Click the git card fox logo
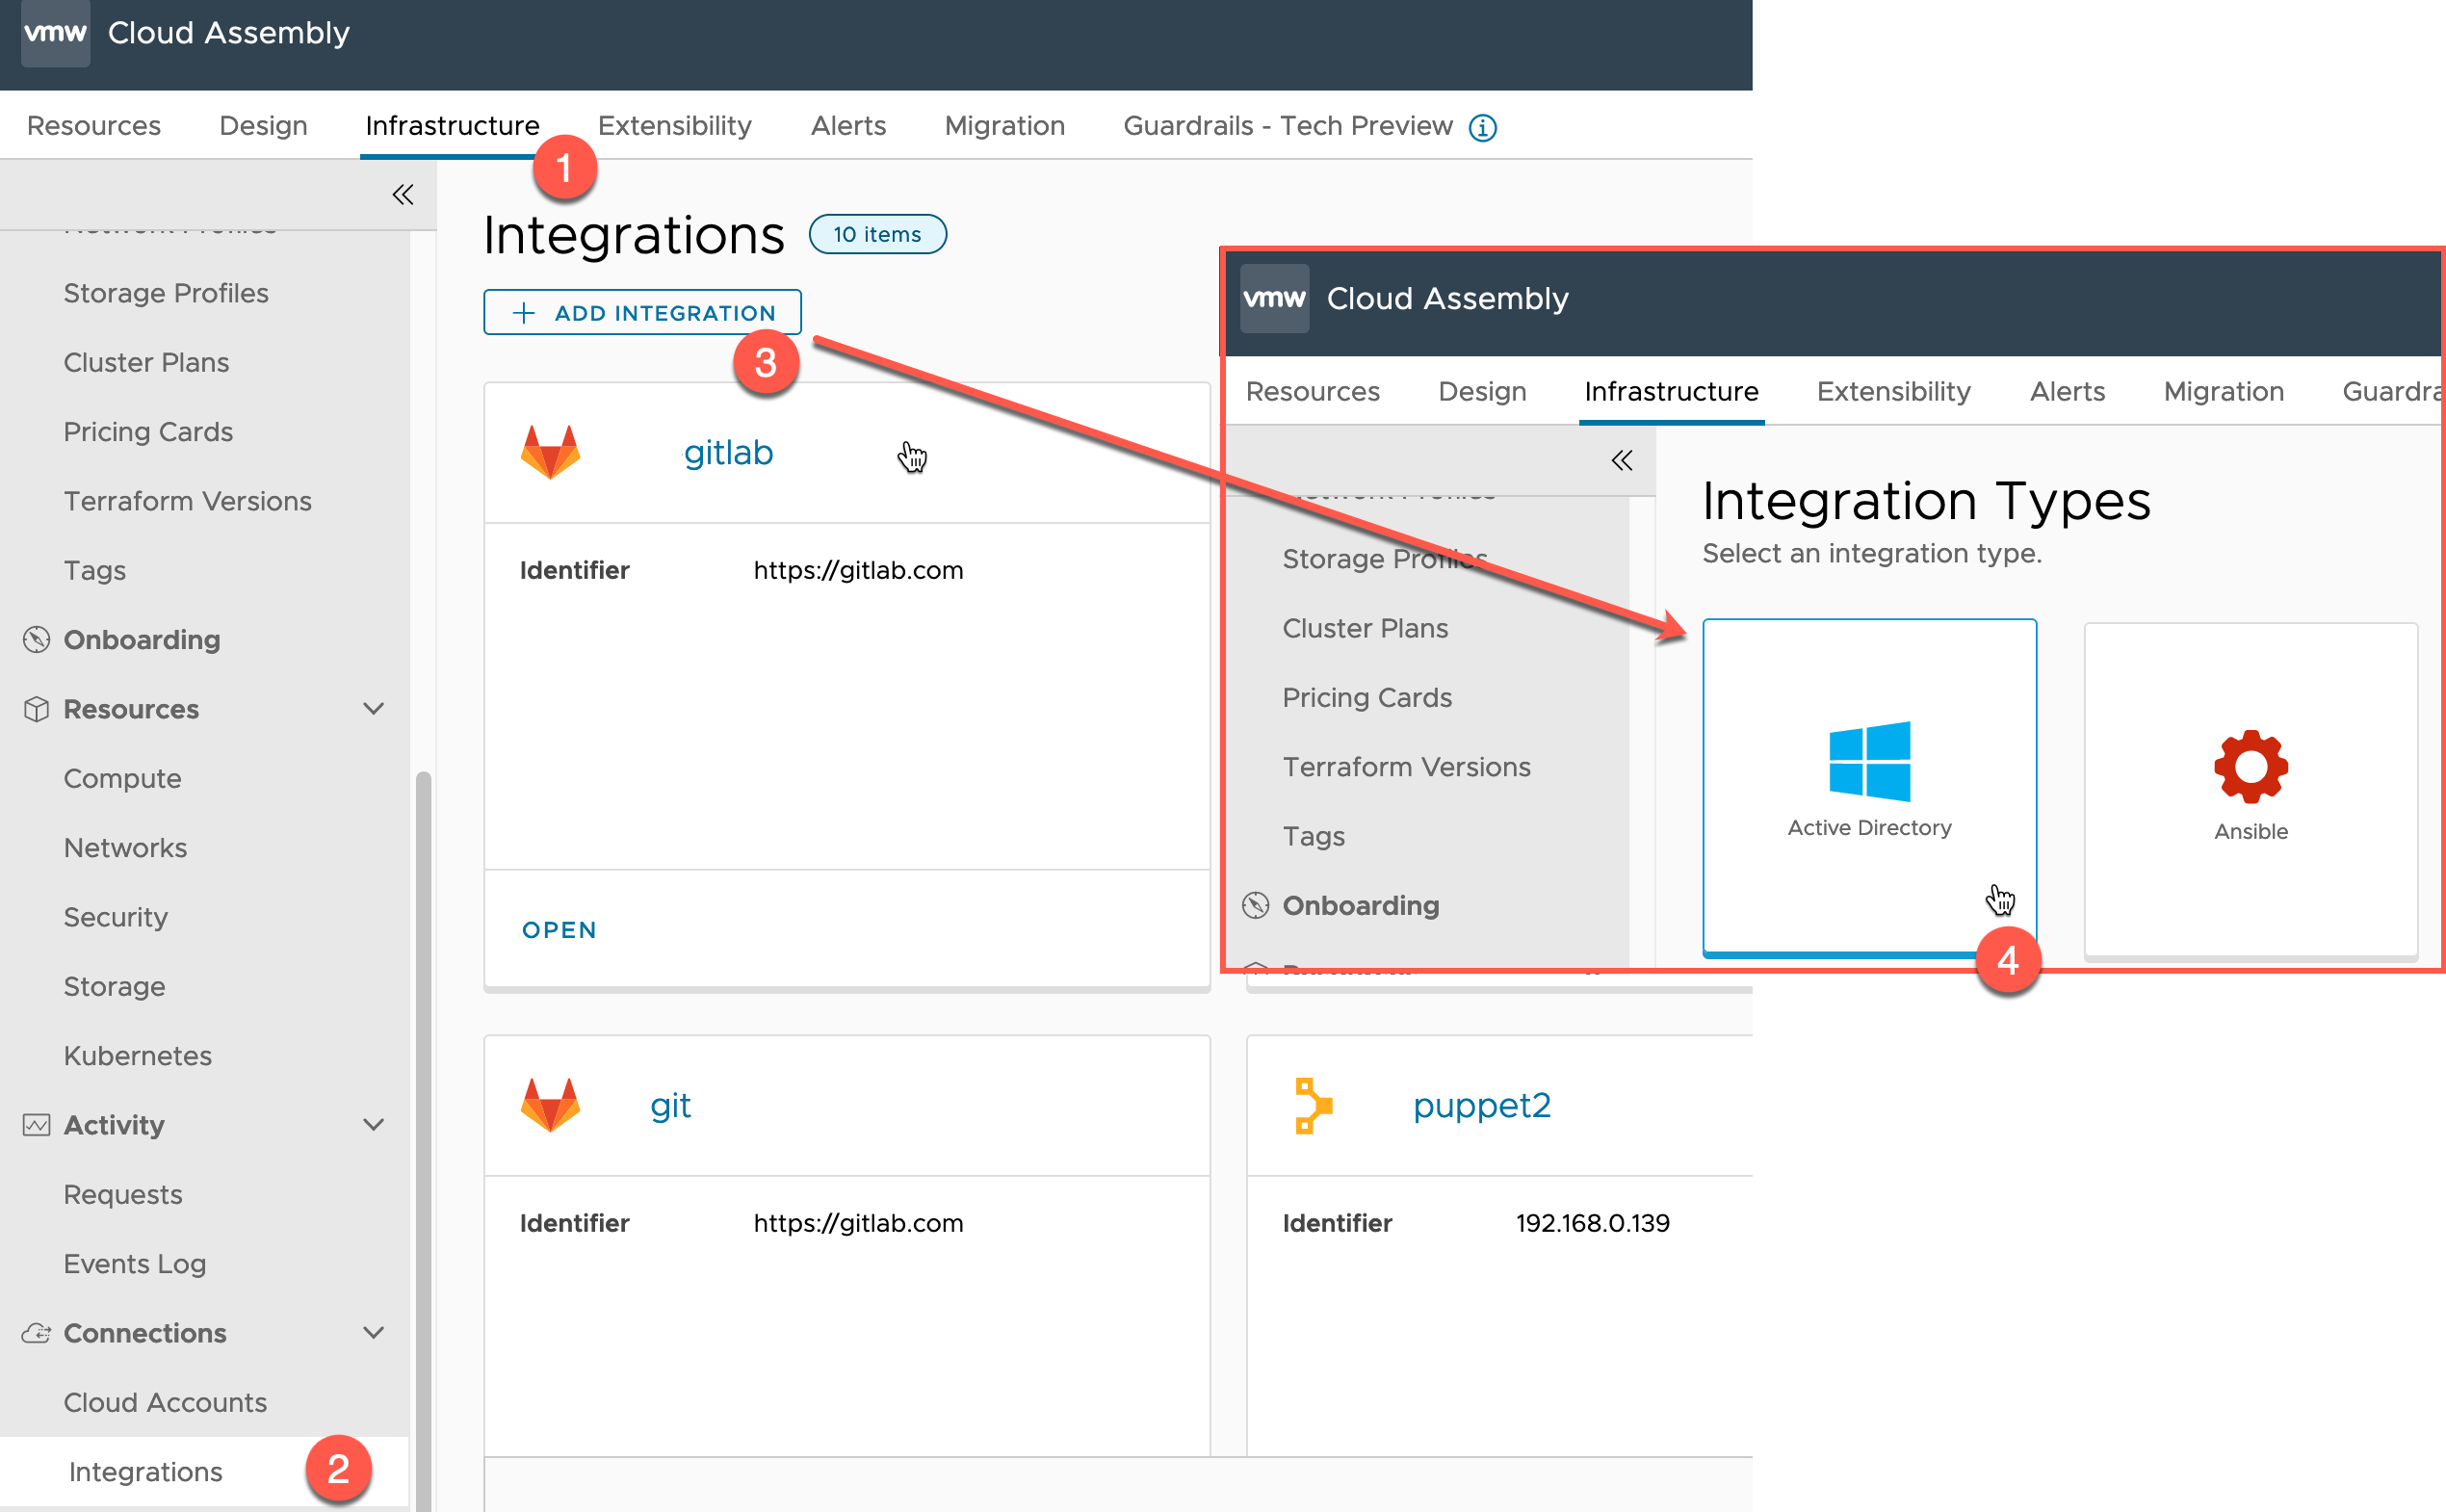This screenshot has width=2446, height=1512. click(550, 1105)
